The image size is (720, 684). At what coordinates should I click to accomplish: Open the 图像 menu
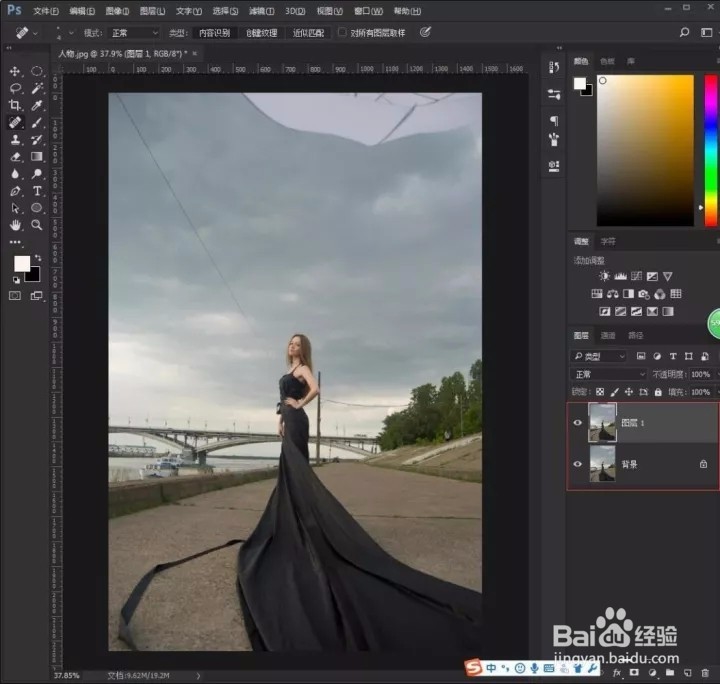118,11
